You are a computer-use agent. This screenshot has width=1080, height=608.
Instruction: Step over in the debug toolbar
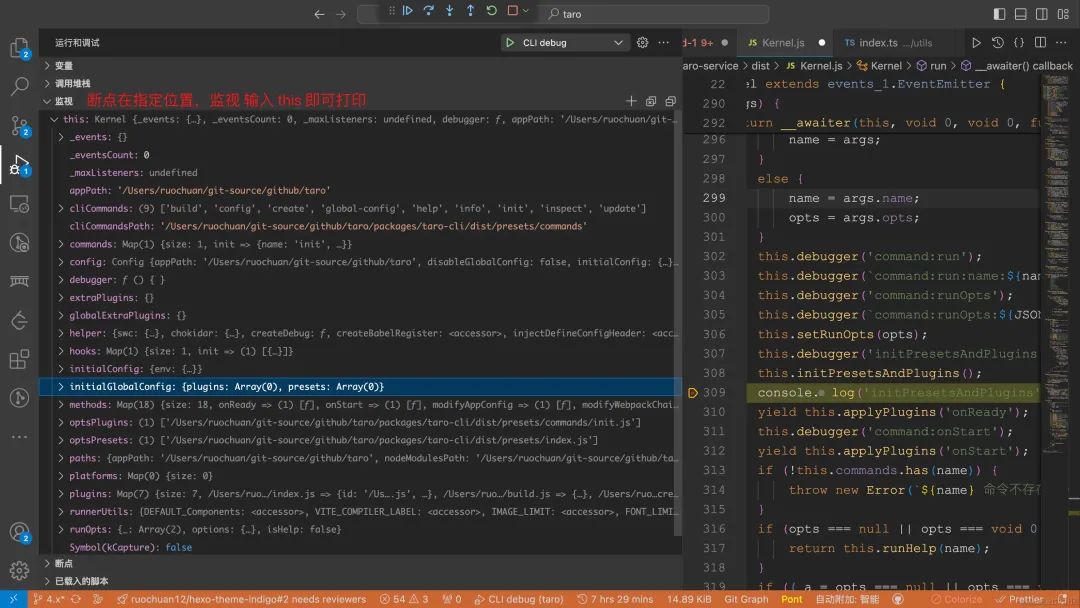tap(428, 11)
